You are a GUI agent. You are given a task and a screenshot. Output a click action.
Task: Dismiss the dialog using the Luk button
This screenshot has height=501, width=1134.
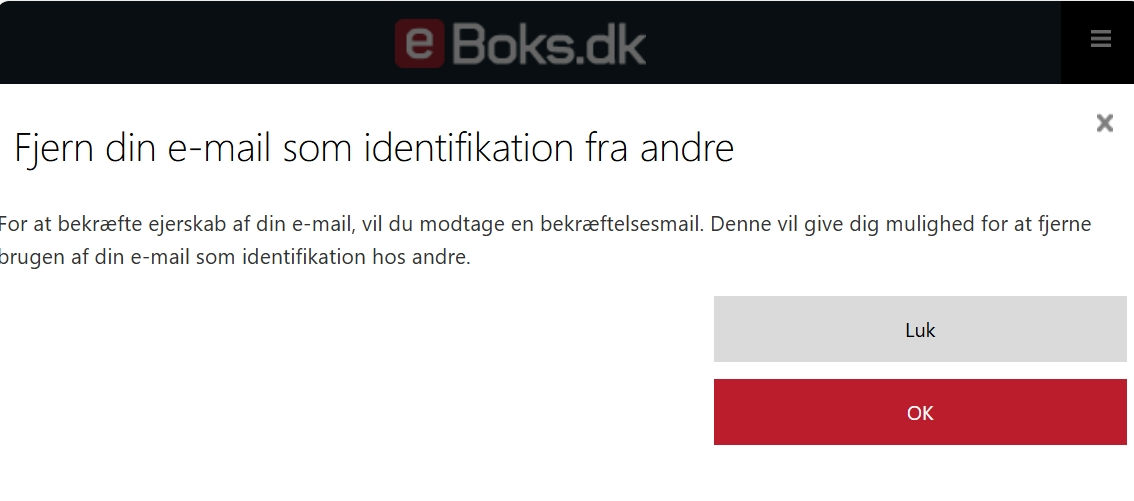point(920,329)
